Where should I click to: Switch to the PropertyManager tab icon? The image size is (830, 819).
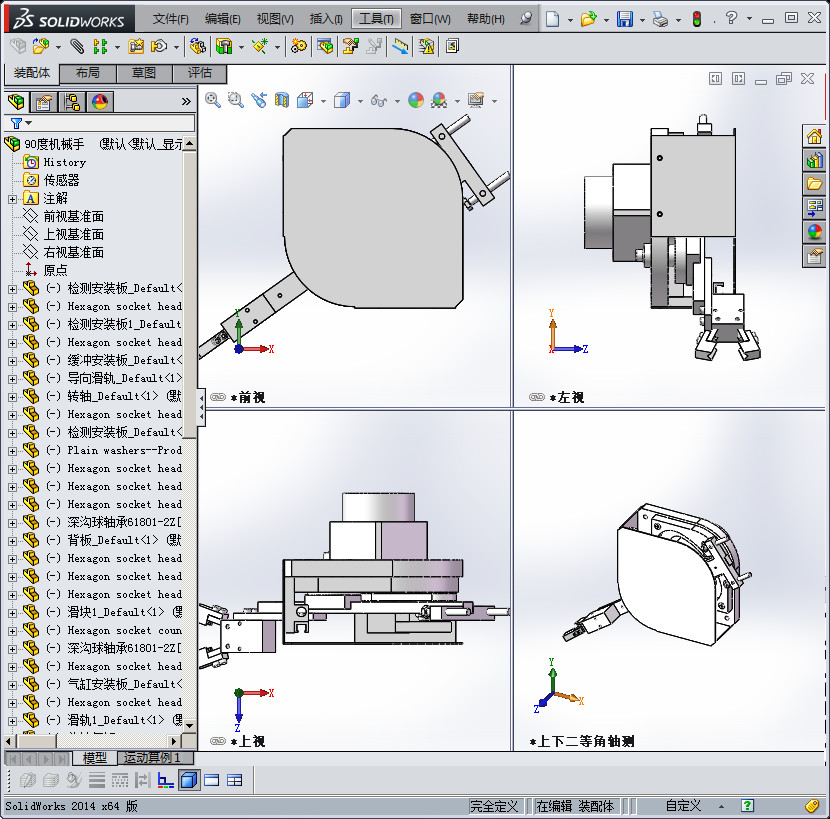43,102
